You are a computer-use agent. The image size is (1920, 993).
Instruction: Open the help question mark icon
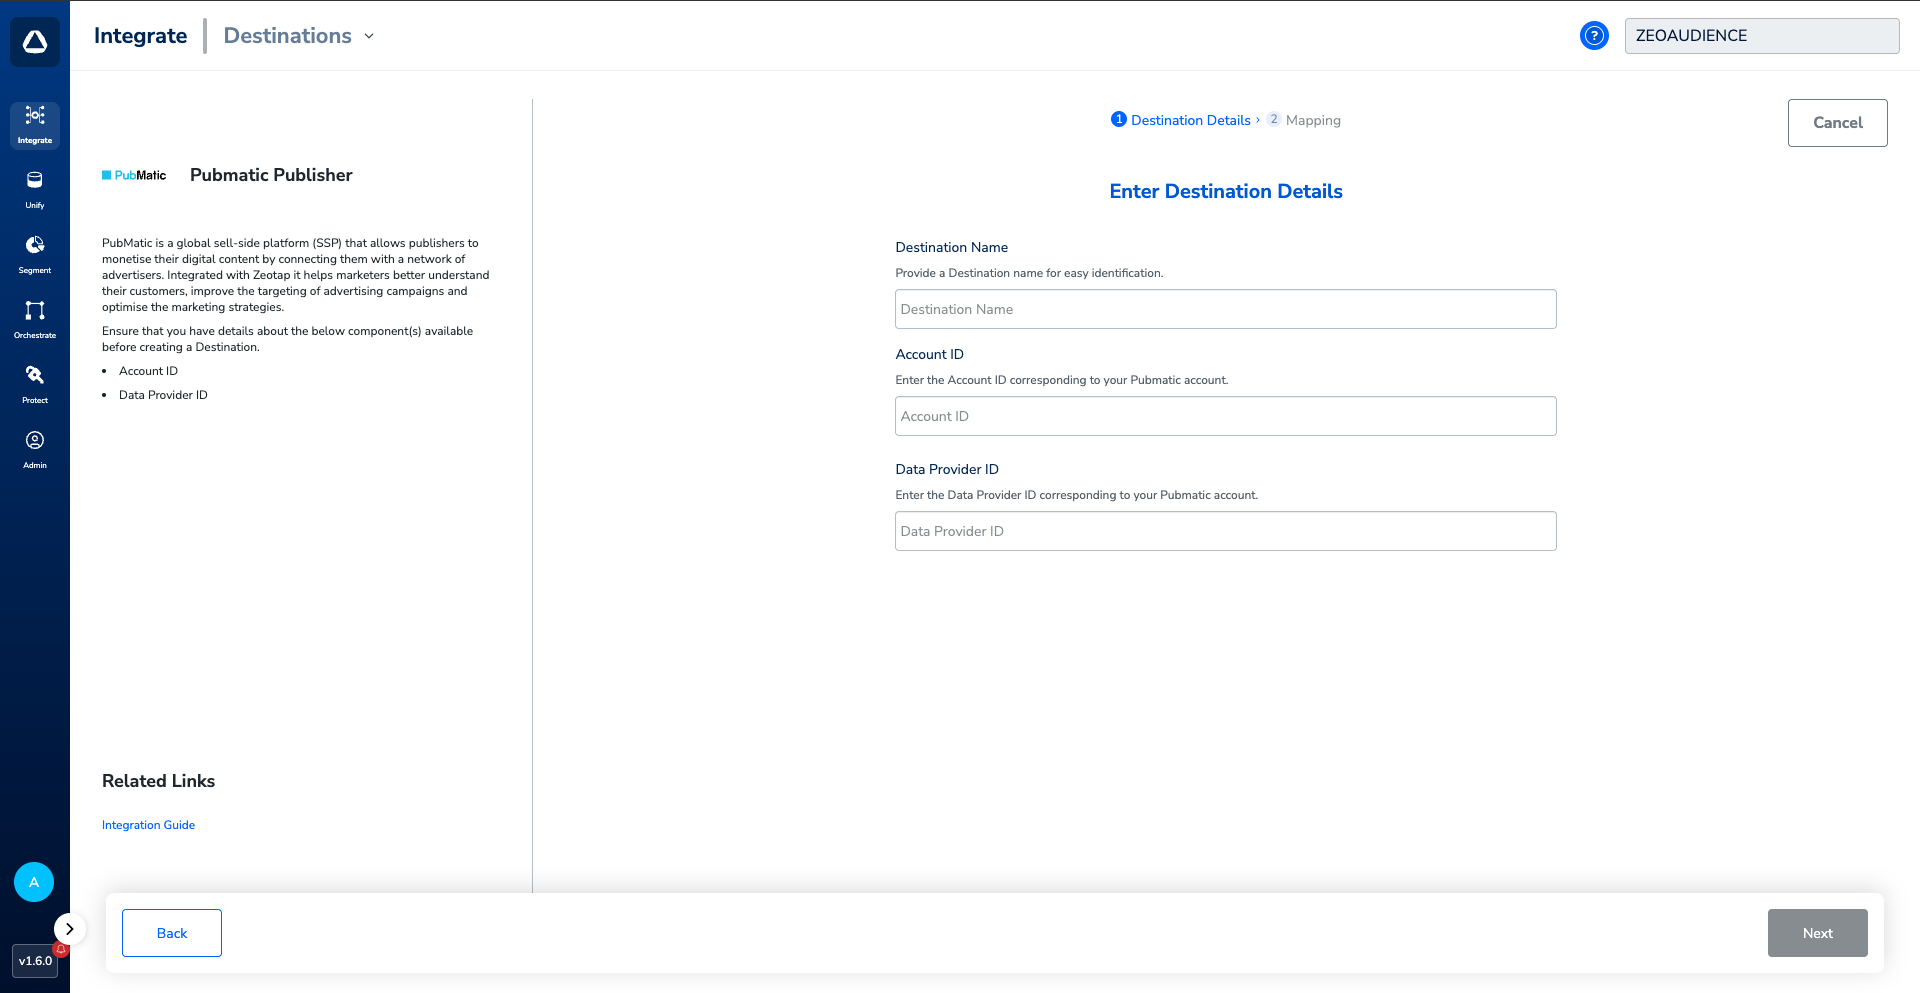(x=1594, y=36)
